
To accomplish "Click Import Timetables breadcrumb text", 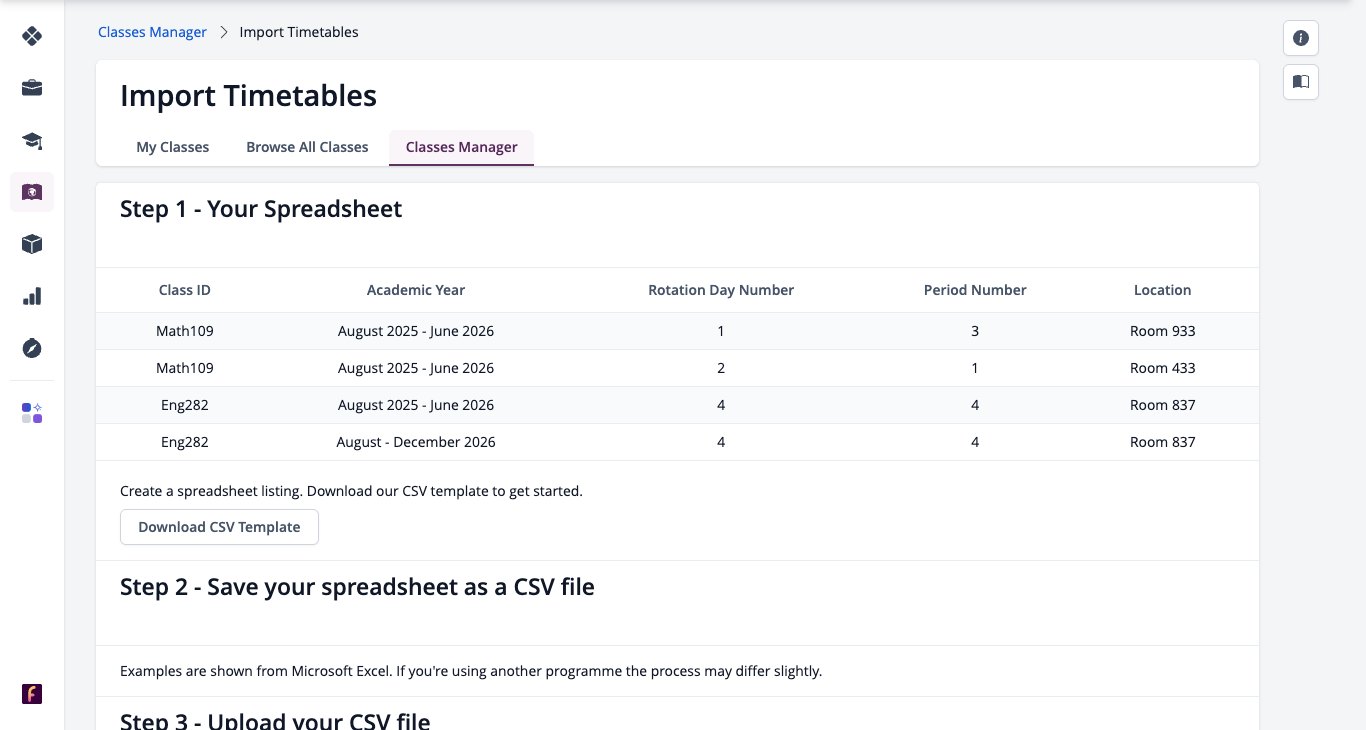I will point(299,32).
